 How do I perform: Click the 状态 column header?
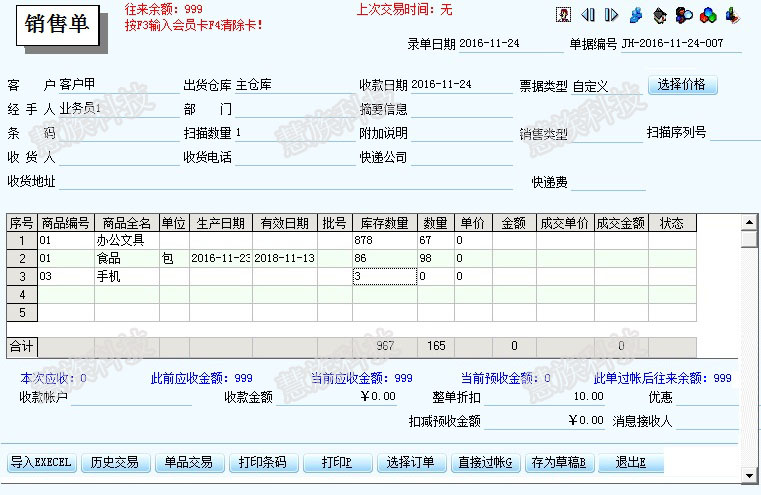pos(672,223)
